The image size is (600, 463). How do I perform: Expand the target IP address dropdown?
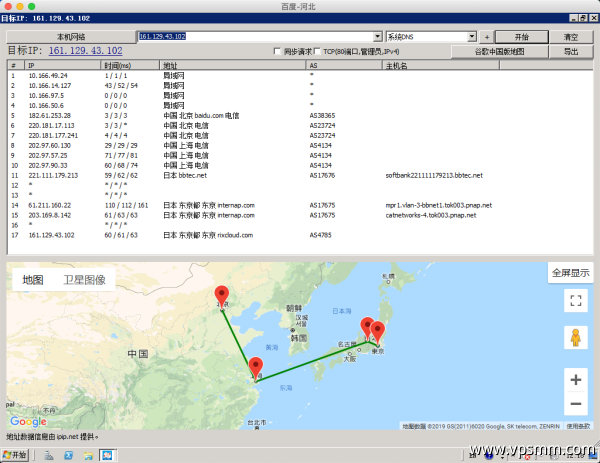(378, 37)
